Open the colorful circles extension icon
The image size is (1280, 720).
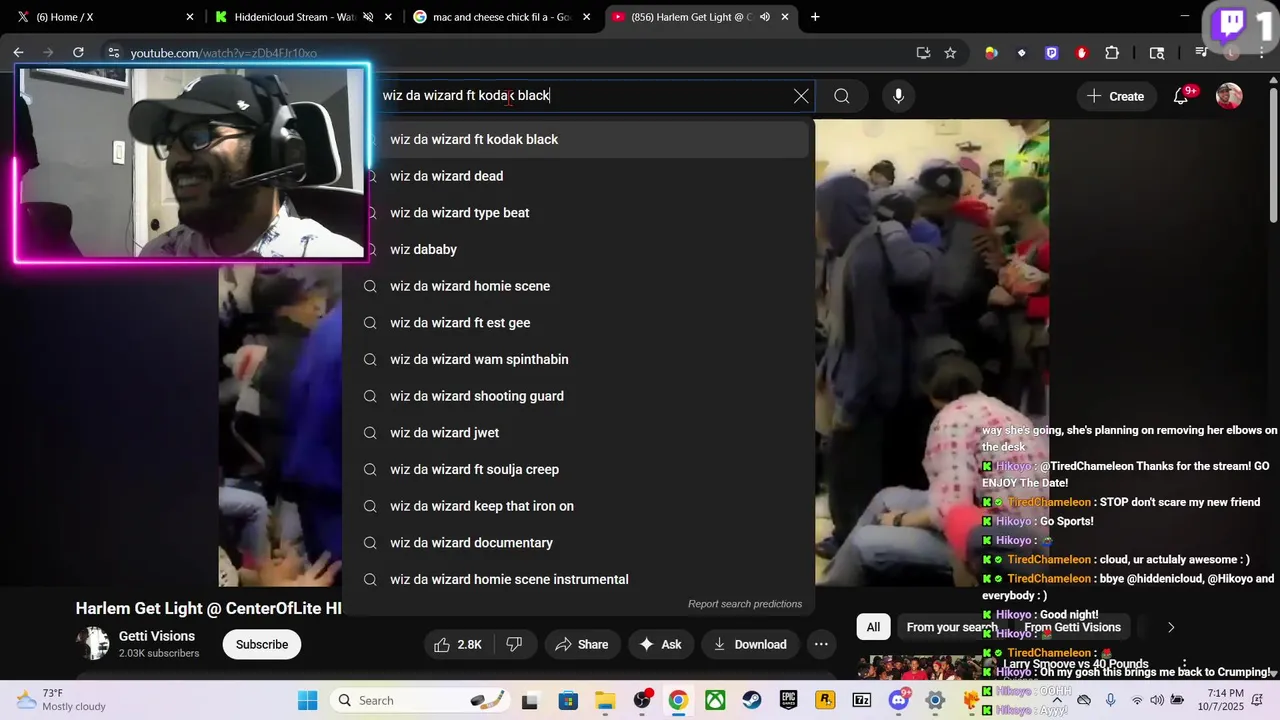point(991,53)
